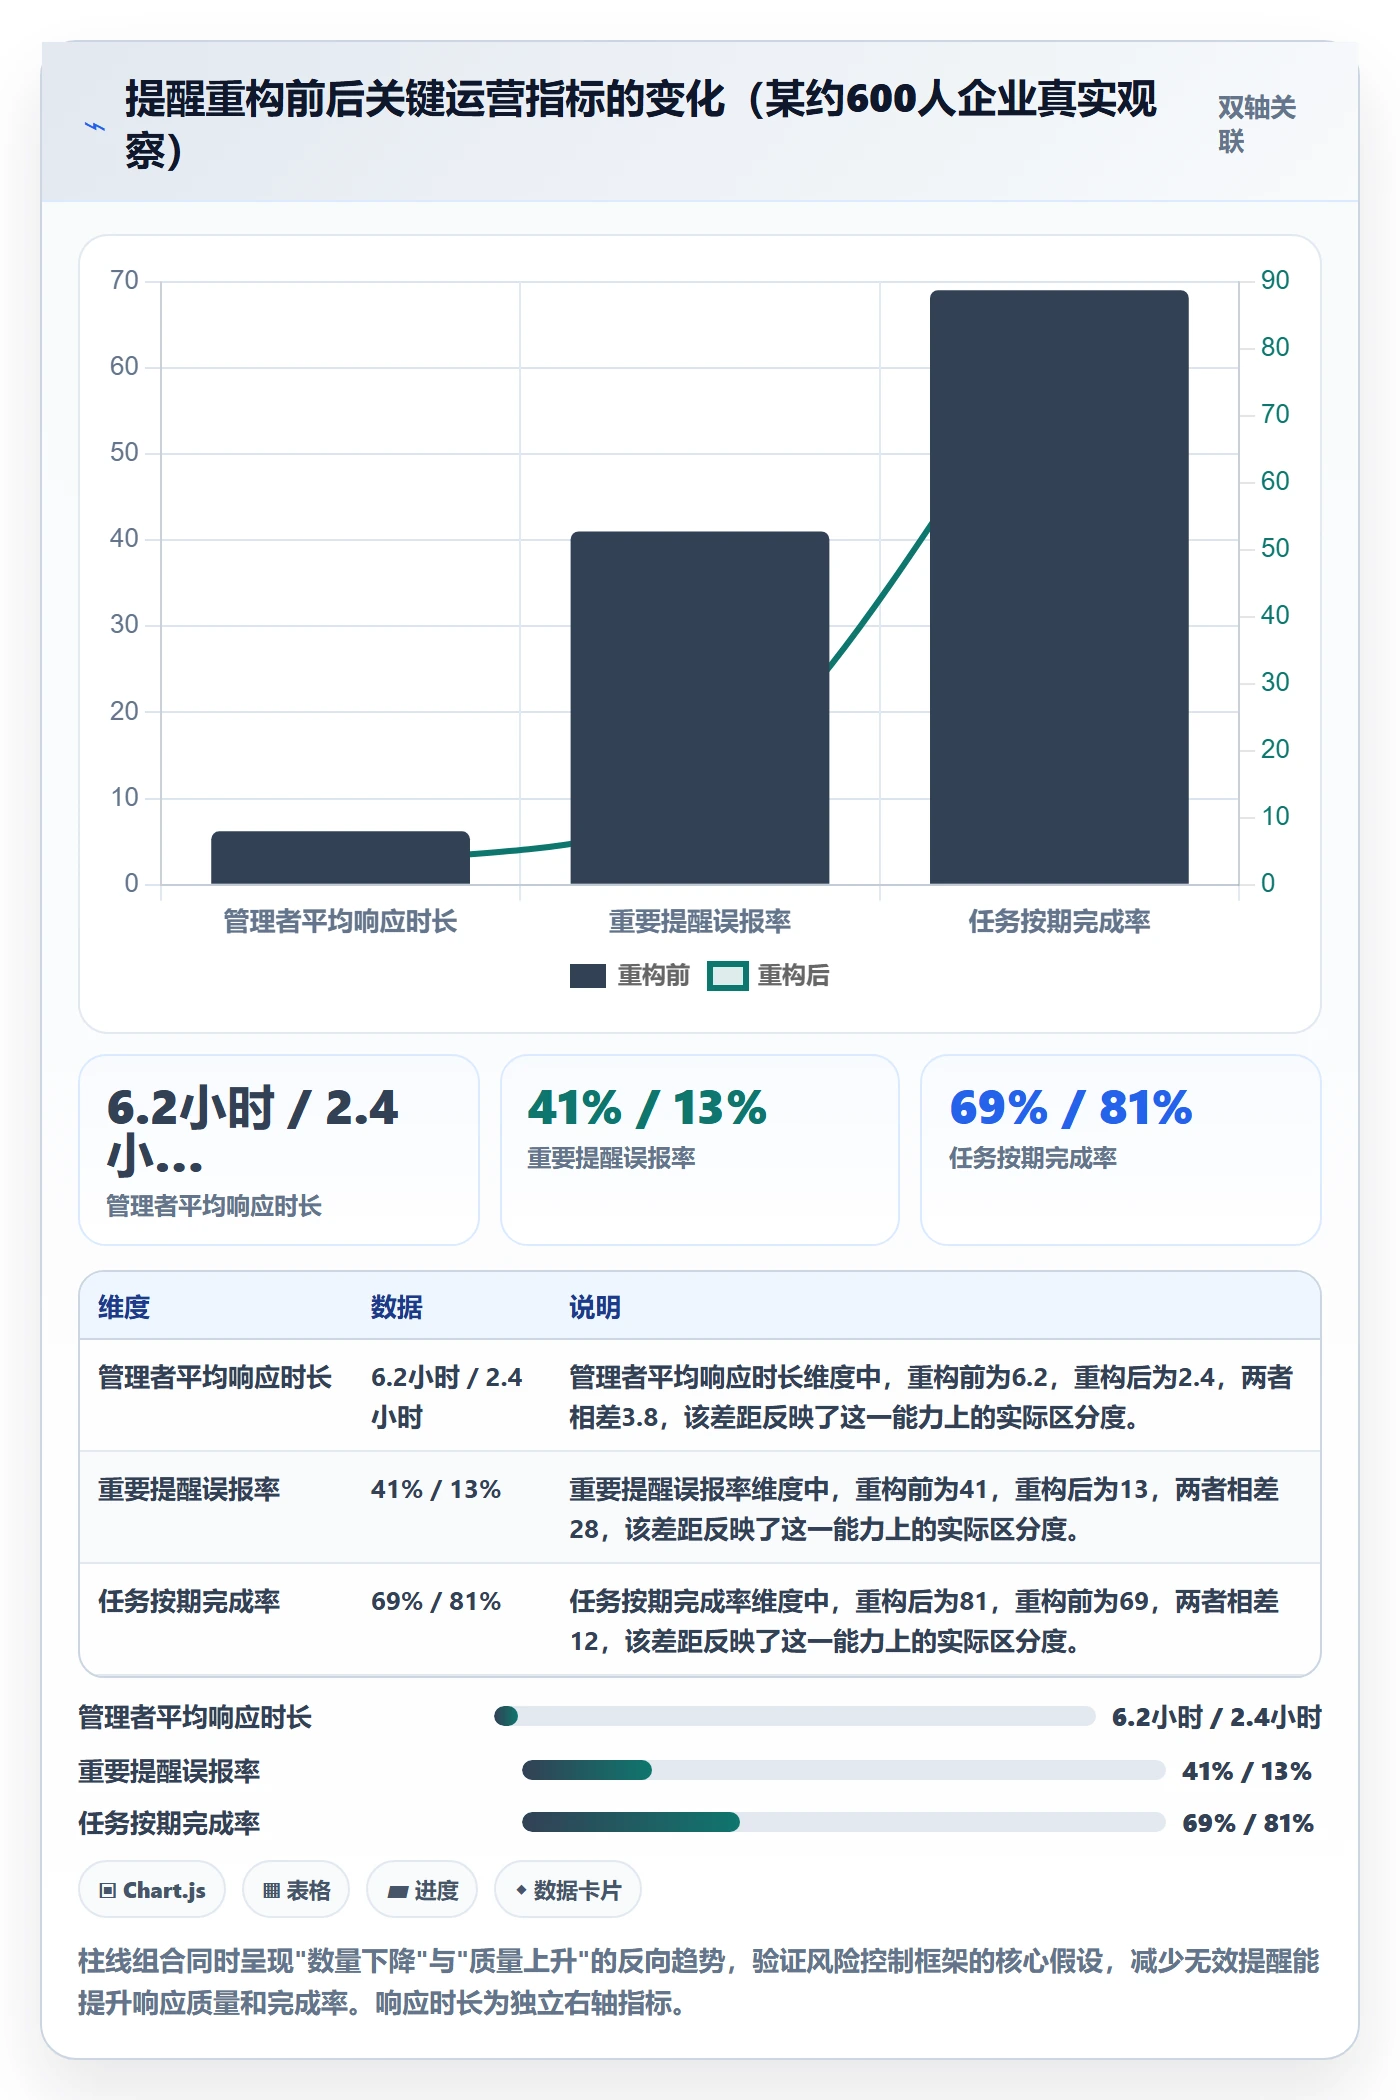Click the 管理者平均响应时长 progress bar
Viewport: 1400px width, 2100px height.
(795, 1717)
